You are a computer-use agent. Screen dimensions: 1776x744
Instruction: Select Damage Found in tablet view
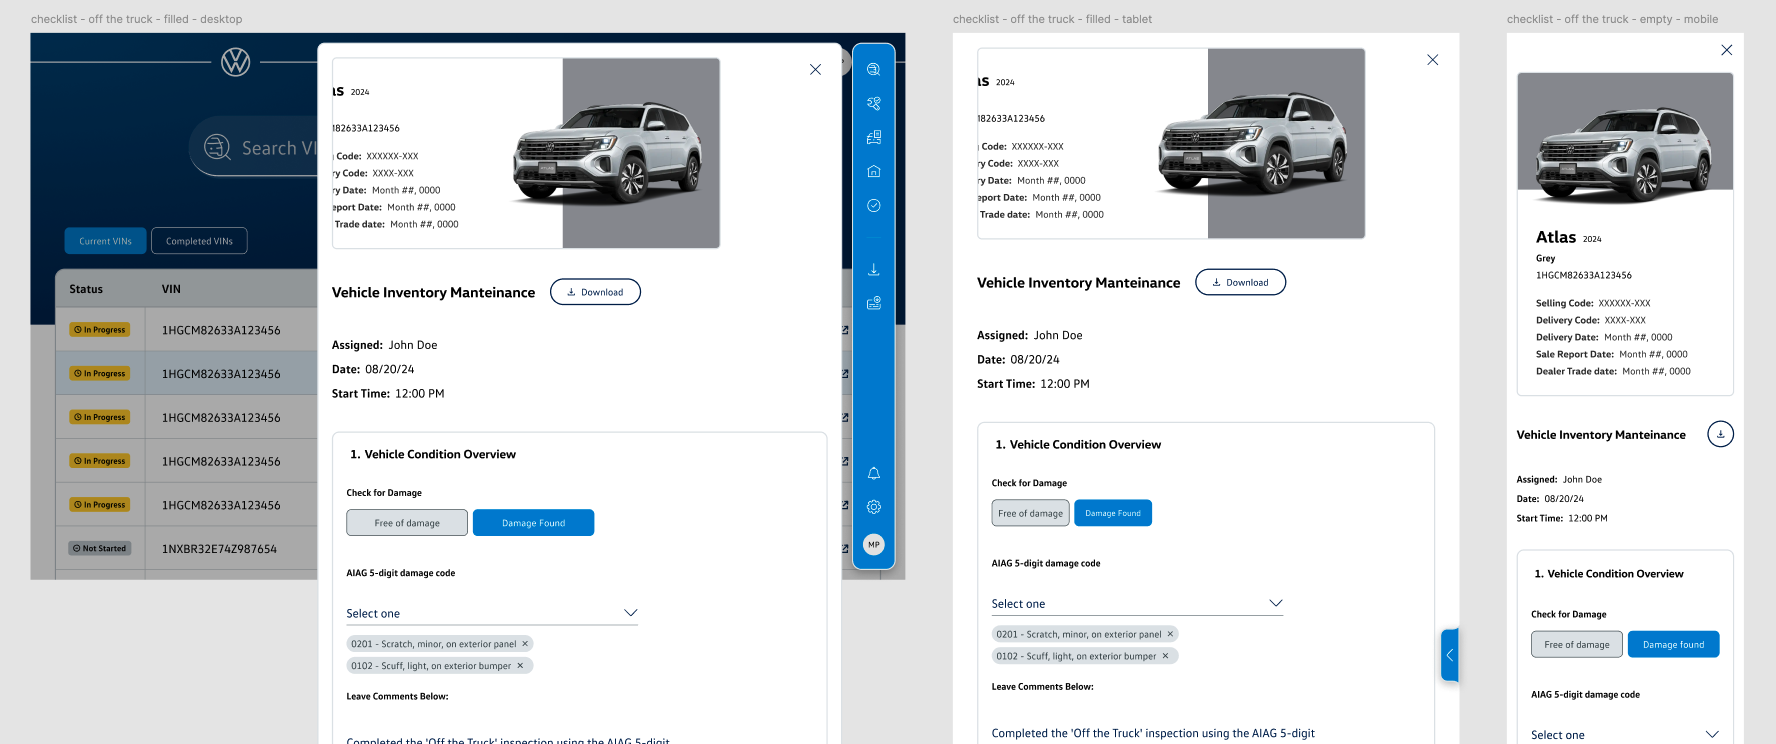click(x=1113, y=513)
